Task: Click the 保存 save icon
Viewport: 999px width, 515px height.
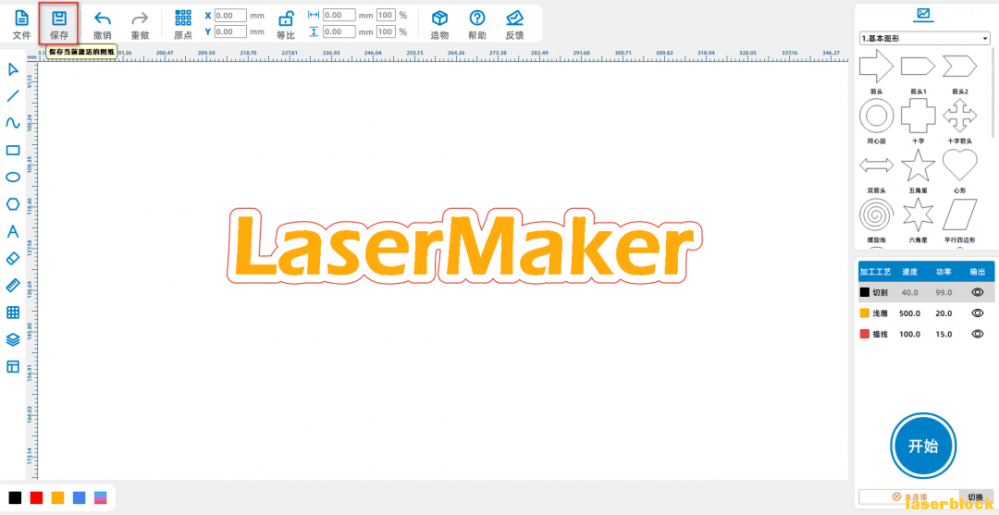Action: (x=59, y=17)
